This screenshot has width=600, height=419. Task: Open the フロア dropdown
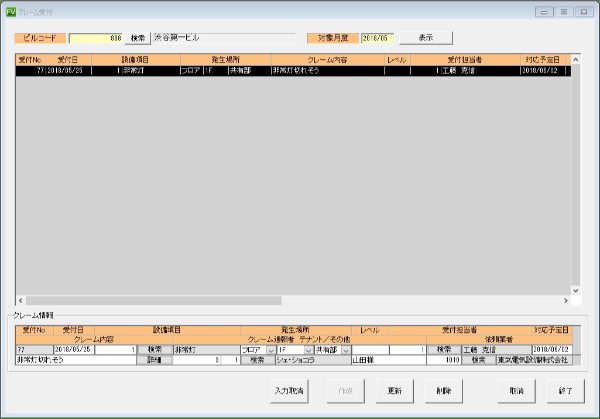(x=271, y=350)
